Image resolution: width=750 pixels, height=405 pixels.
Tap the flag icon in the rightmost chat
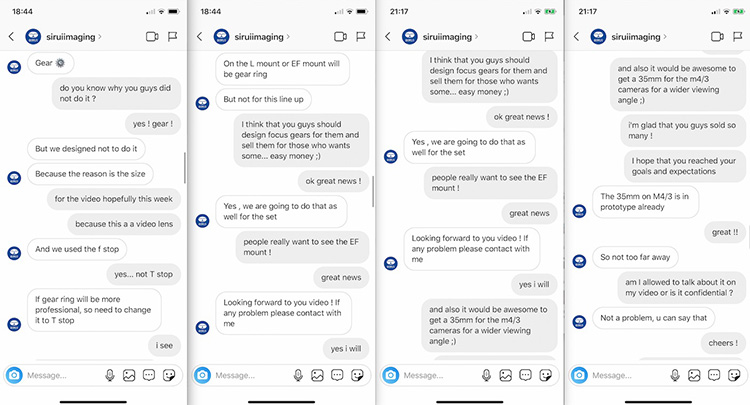click(735, 36)
